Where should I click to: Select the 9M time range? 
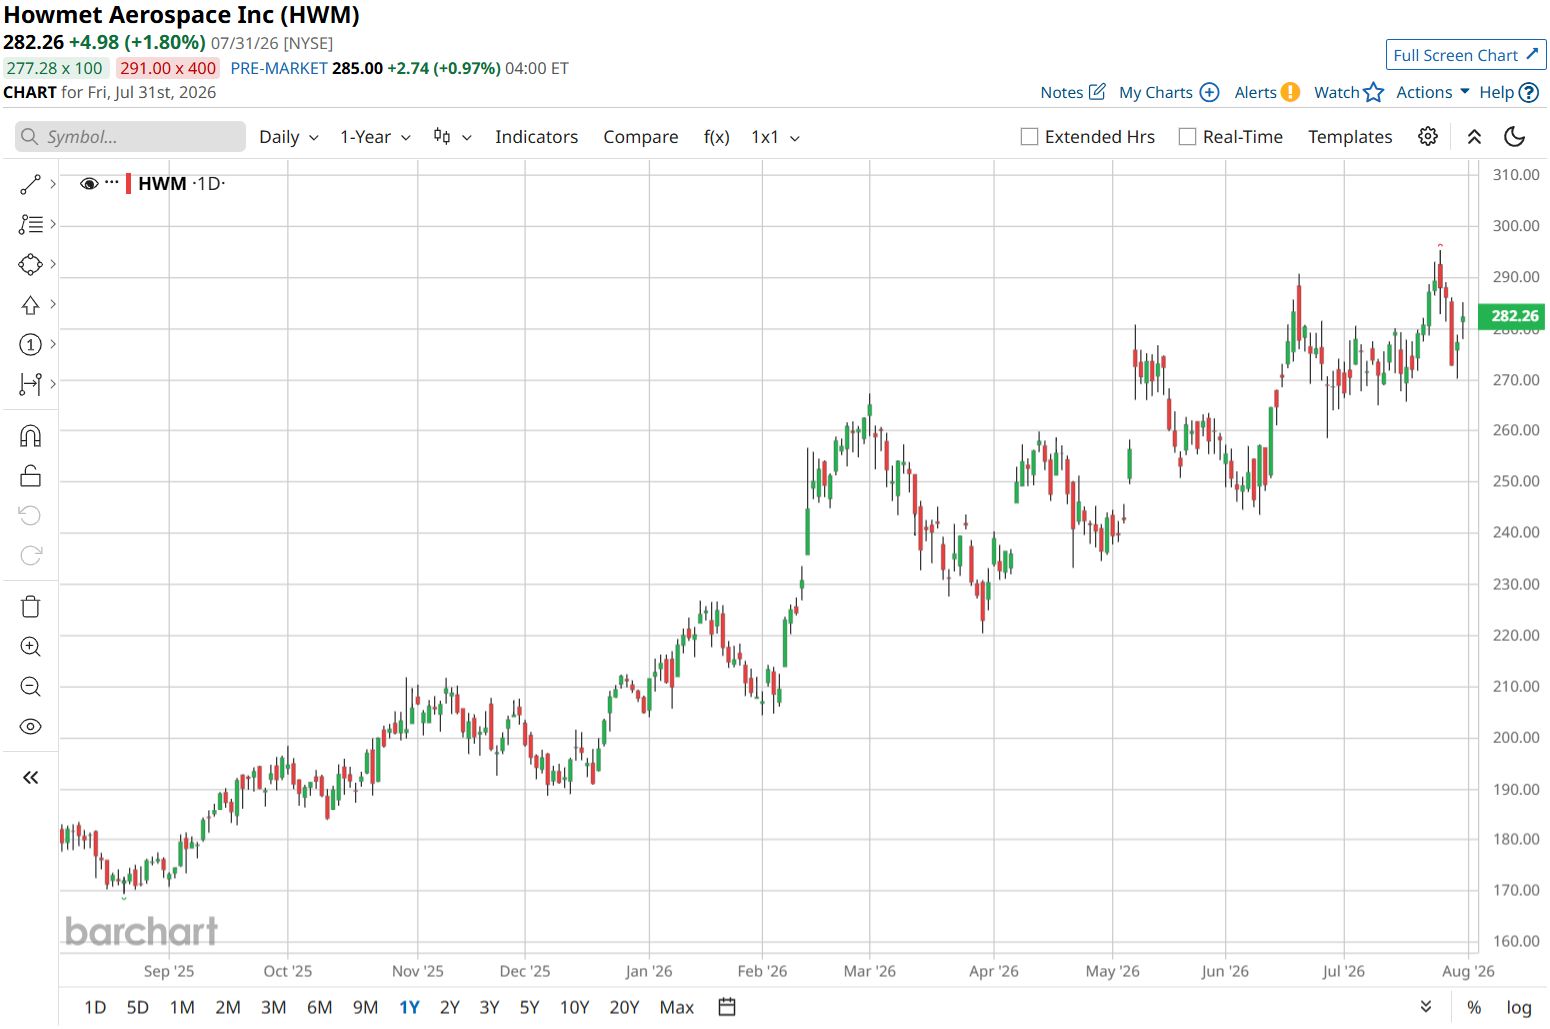click(365, 1007)
